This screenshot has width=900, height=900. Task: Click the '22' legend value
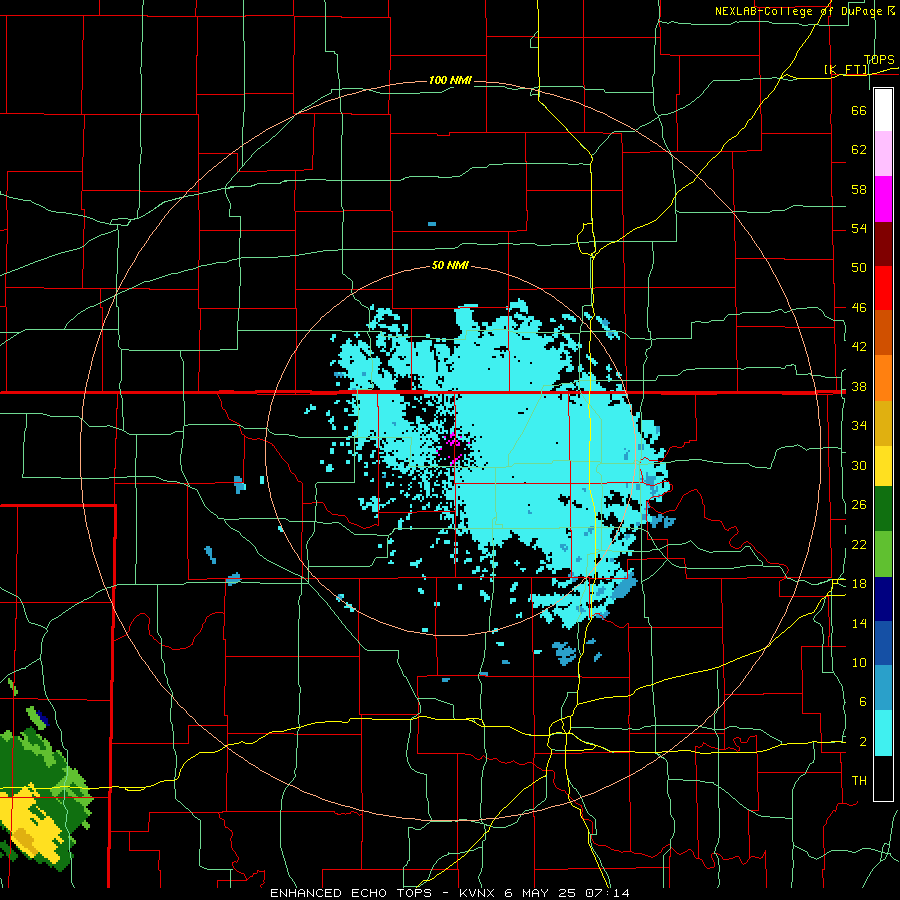click(859, 544)
